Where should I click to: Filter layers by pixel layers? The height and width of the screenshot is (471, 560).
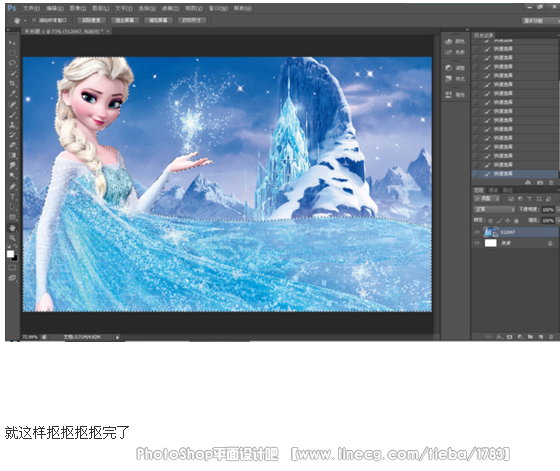511,199
